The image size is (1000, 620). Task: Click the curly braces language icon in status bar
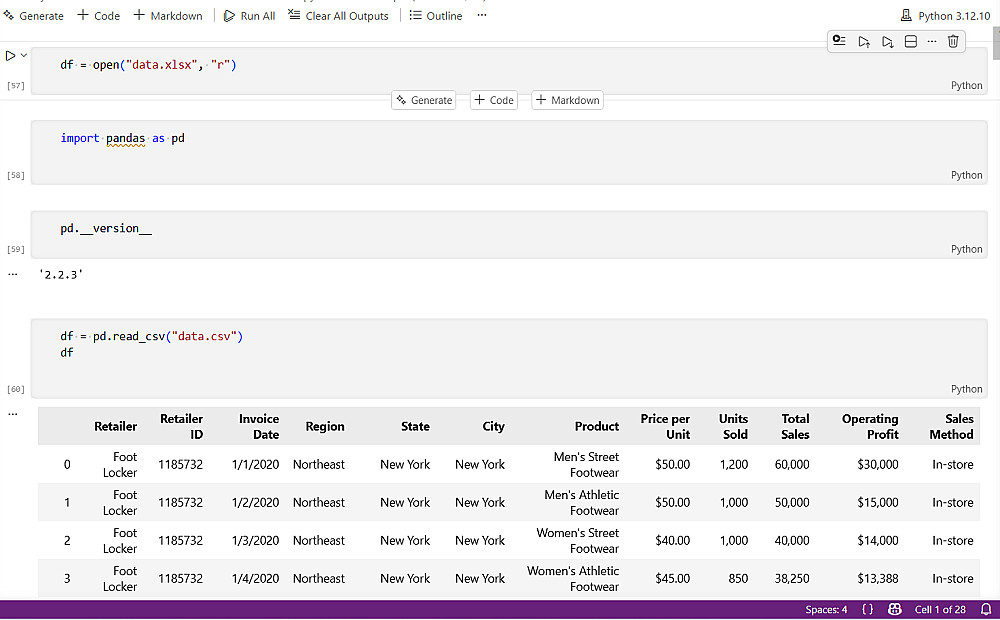click(867, 610)
